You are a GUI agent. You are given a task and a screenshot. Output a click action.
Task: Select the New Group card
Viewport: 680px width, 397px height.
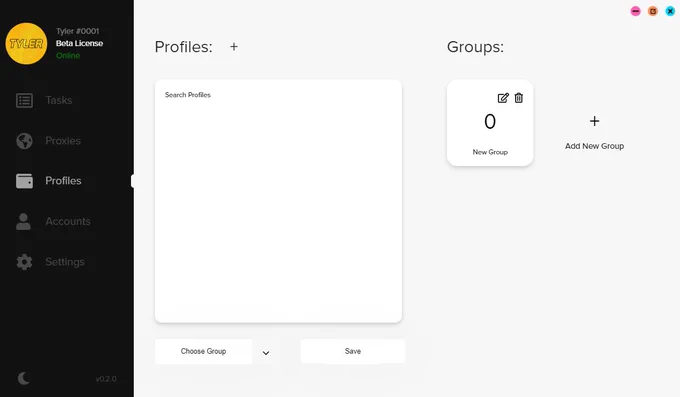click(x=490, y=123)
